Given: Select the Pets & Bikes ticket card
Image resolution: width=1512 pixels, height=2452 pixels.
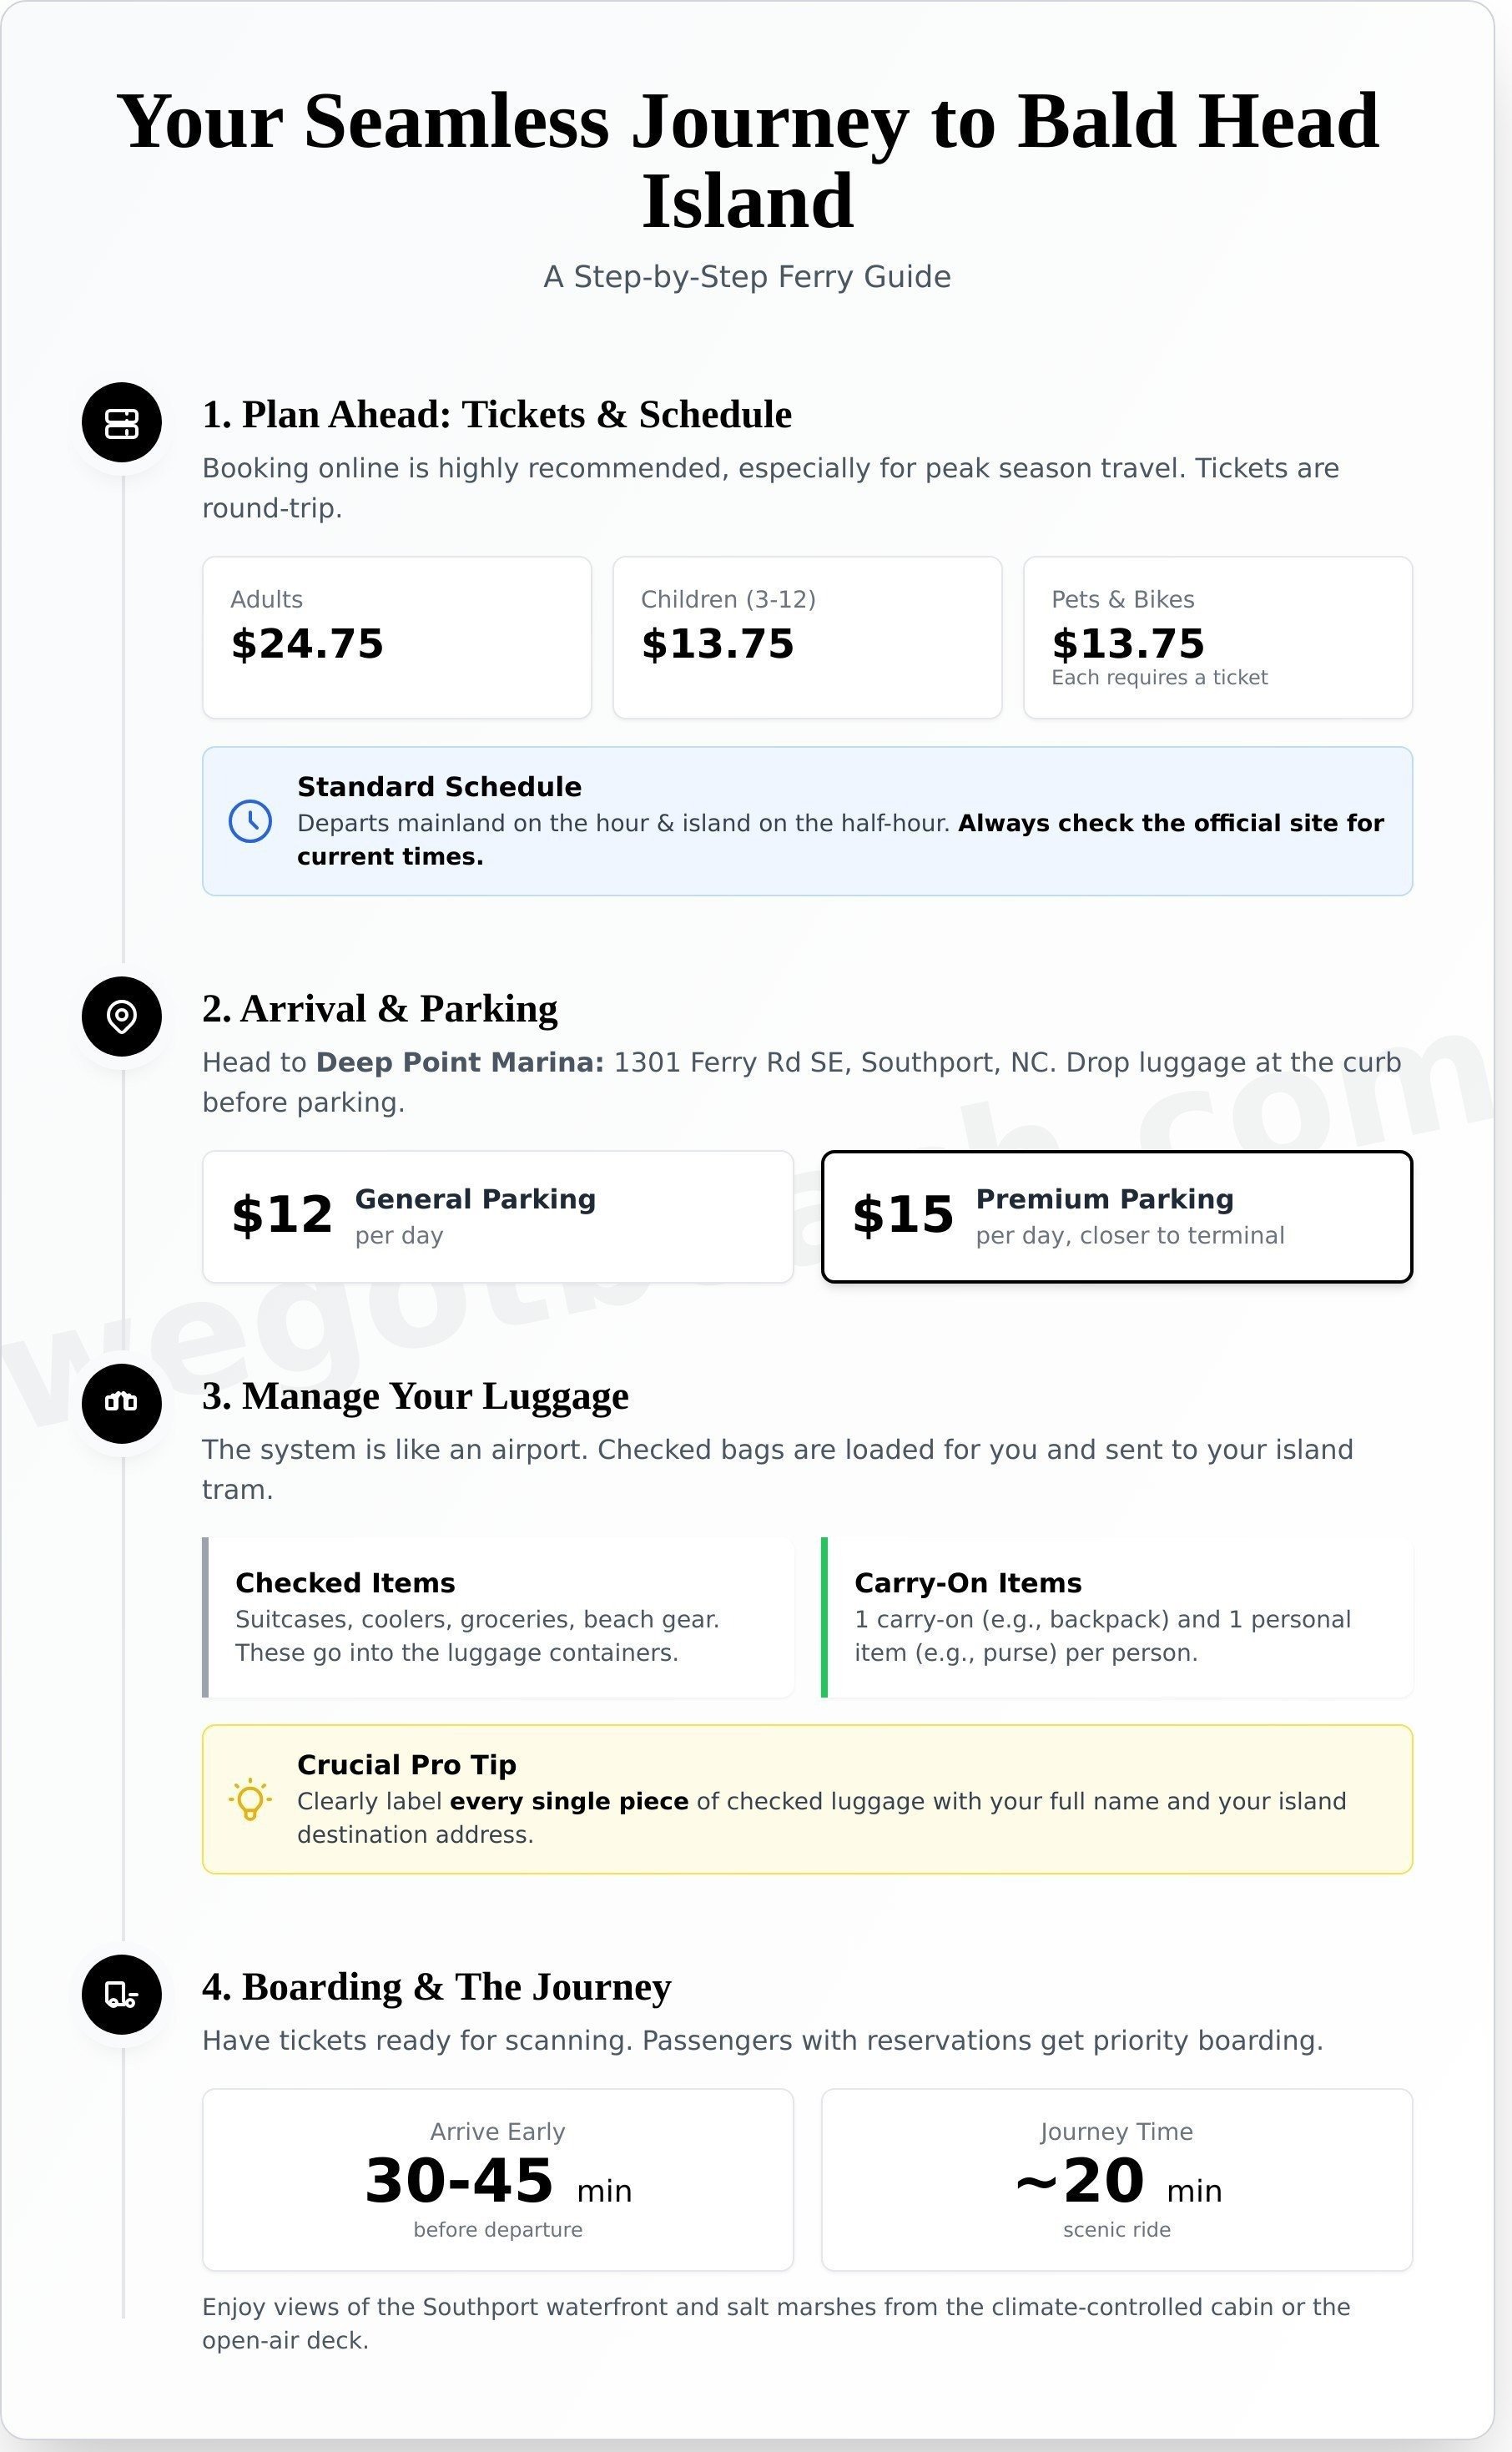Looking at the screenshot, I should coord(1218,637).
